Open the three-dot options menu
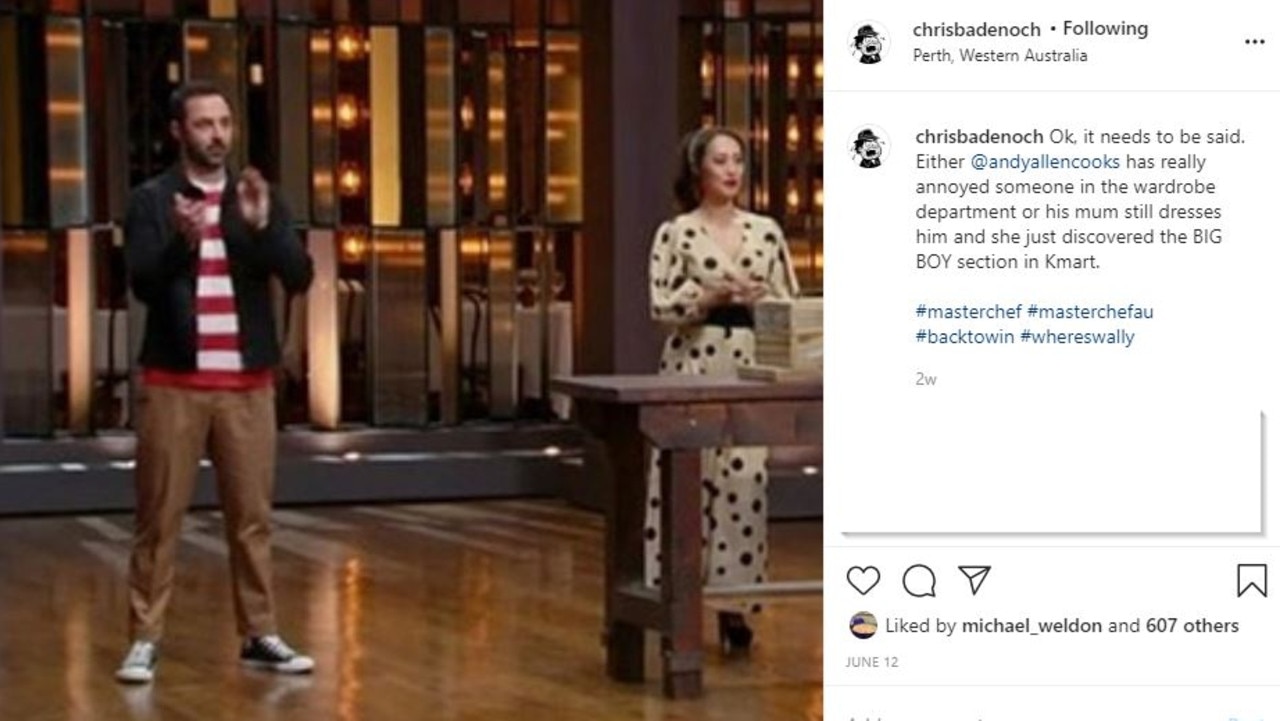Viewport: 1280px width, 721px height. (x=1254, y=42)
